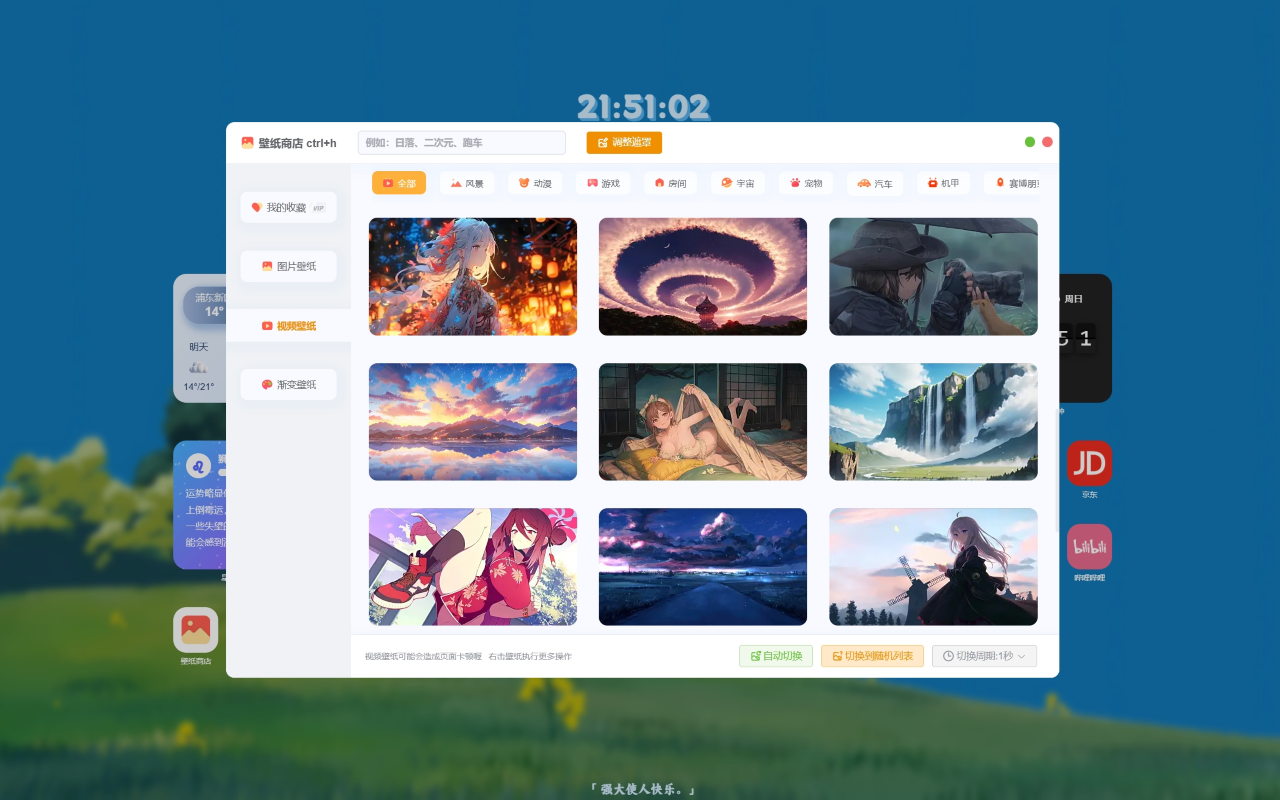Open the 切换周期 interval dropdown
The width and height of the screenshot is (1280, 800).
(x=984, y=656)
